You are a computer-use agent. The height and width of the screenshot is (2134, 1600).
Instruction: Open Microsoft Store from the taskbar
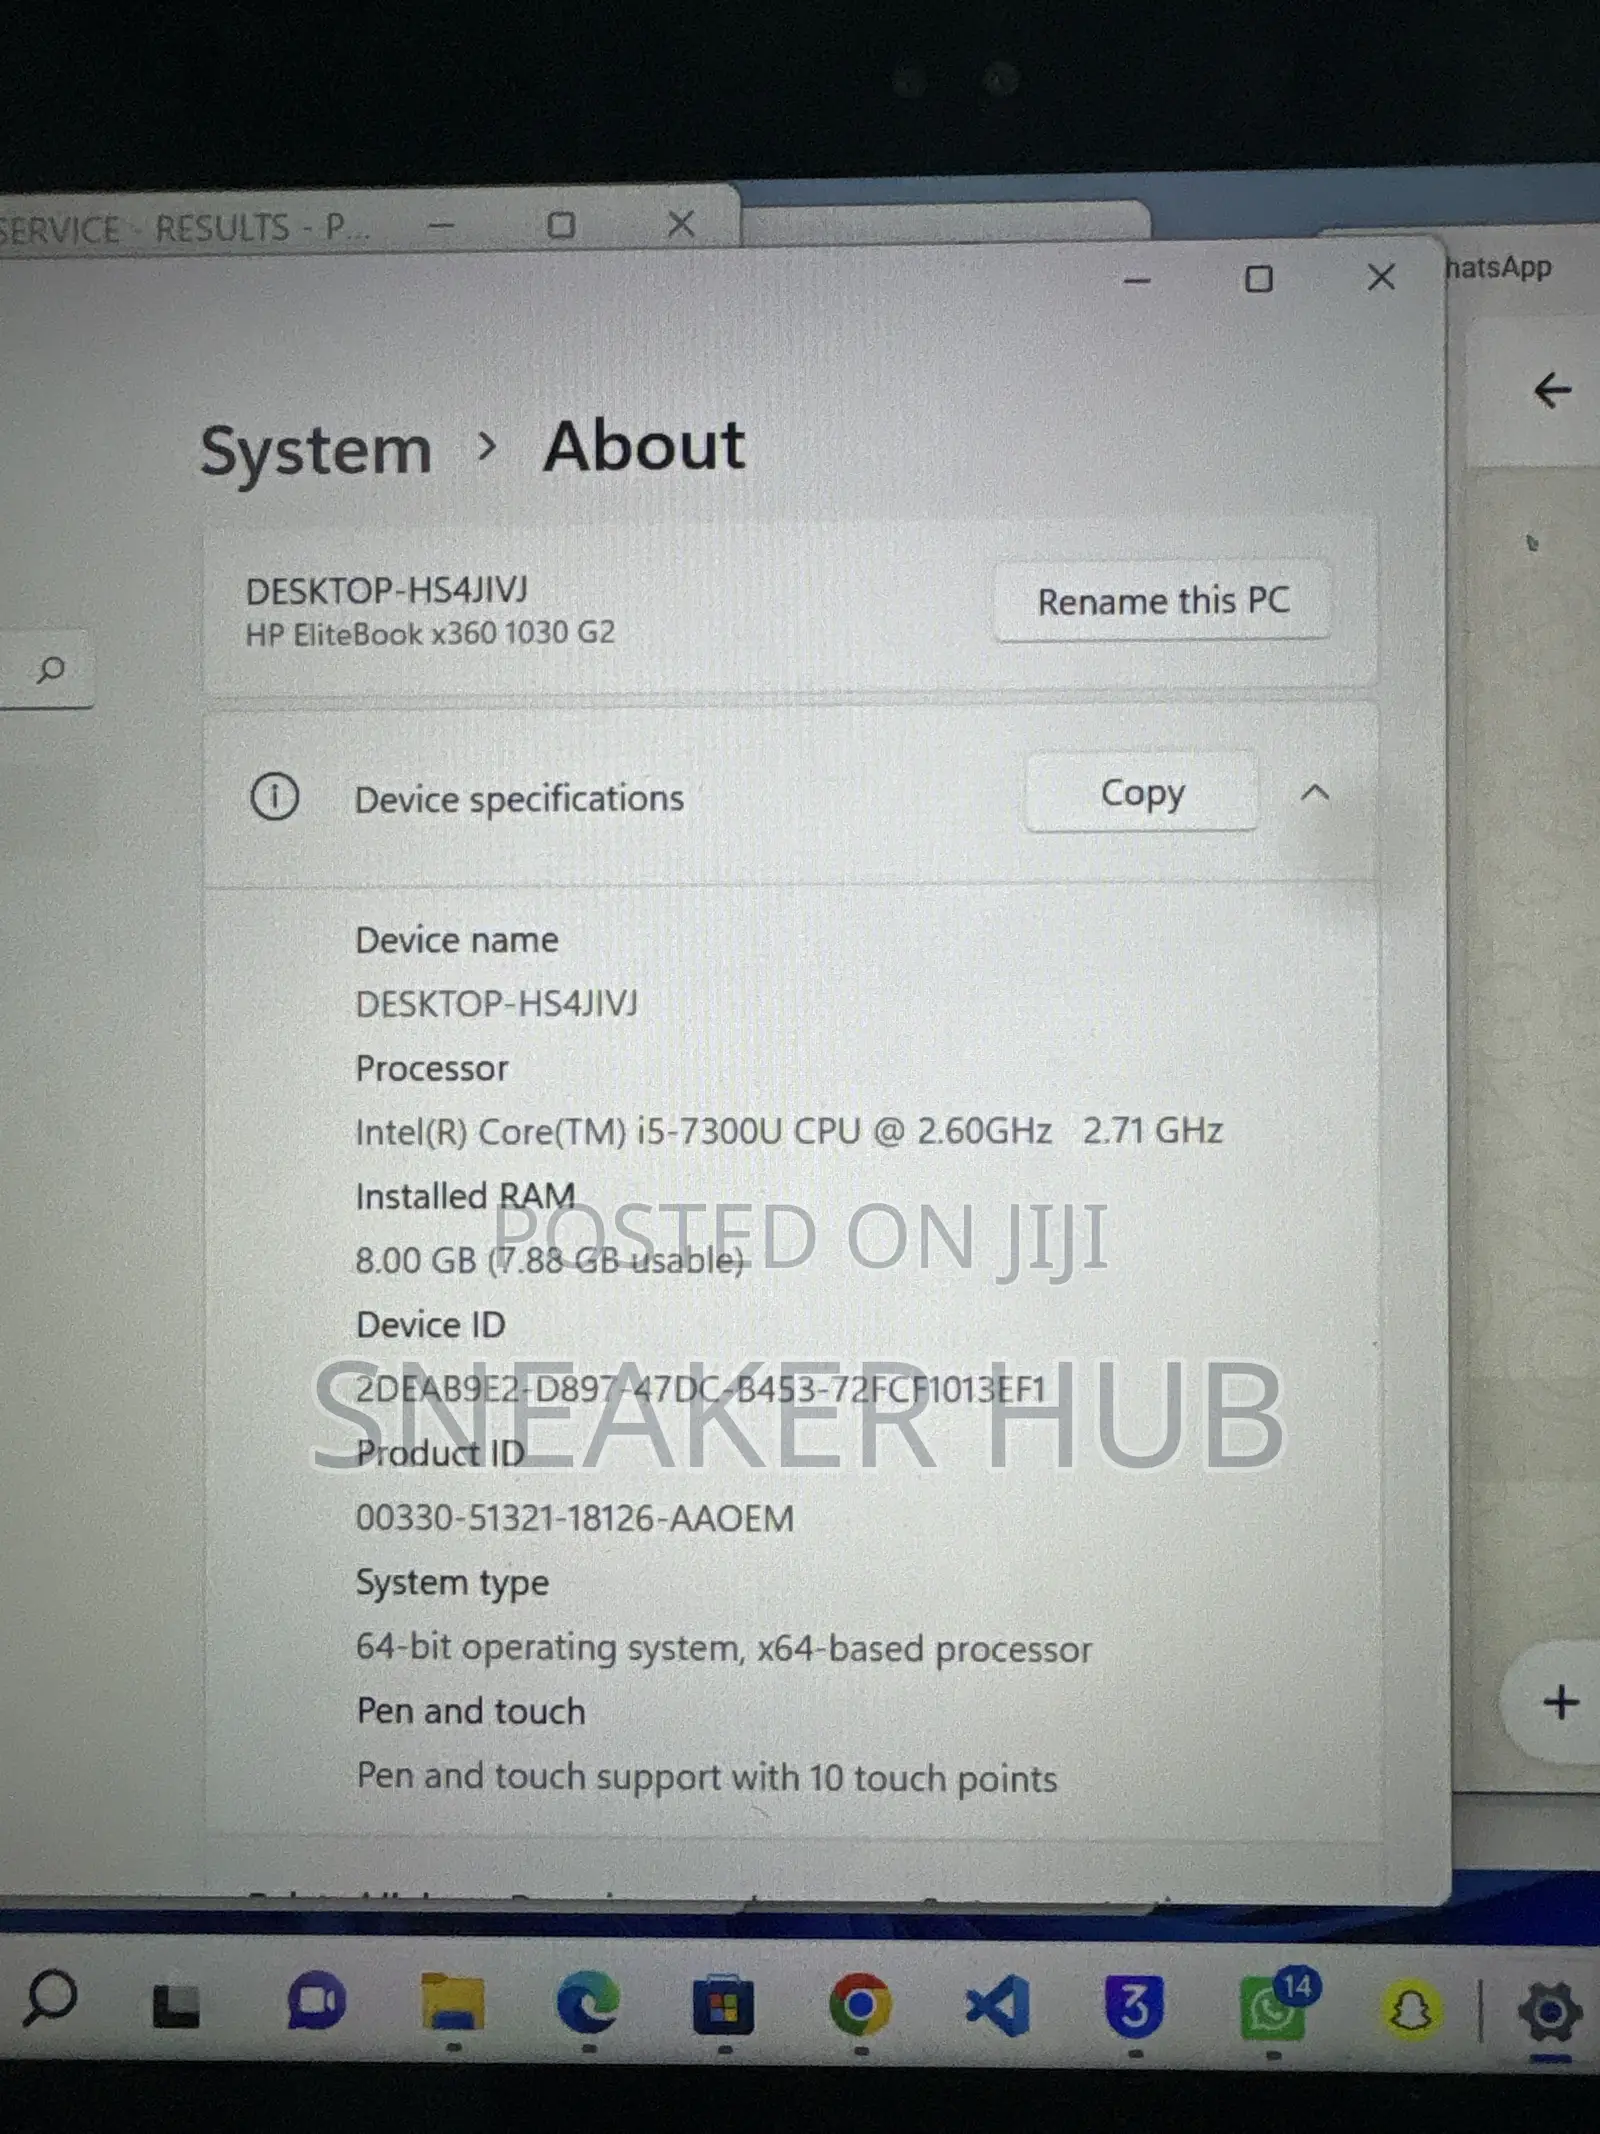click(724, 2005)
